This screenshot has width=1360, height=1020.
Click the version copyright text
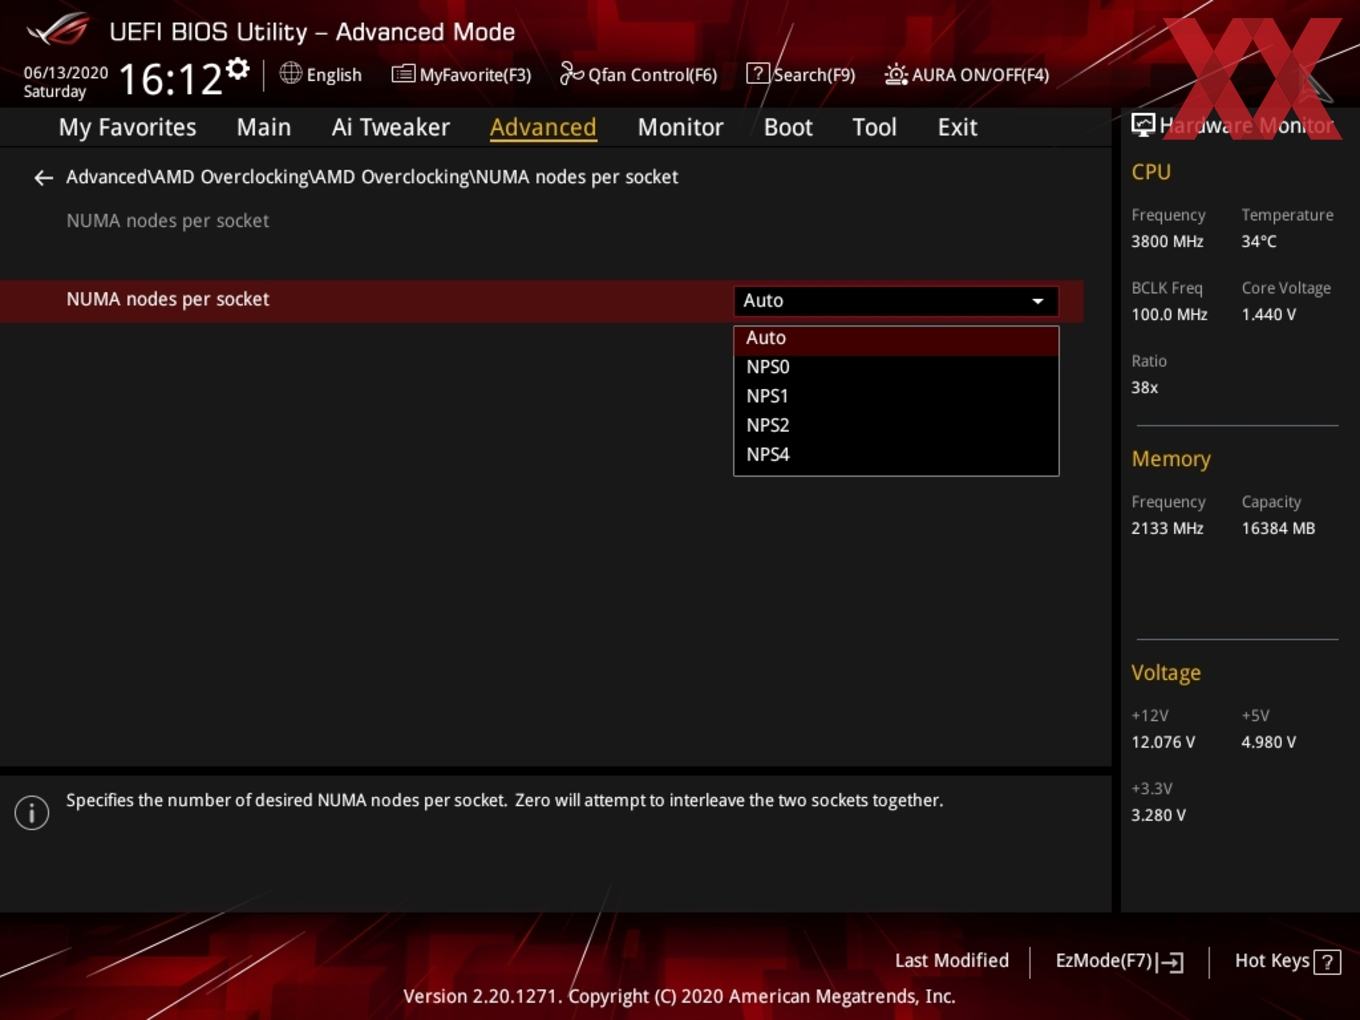(x=679, y=997)
